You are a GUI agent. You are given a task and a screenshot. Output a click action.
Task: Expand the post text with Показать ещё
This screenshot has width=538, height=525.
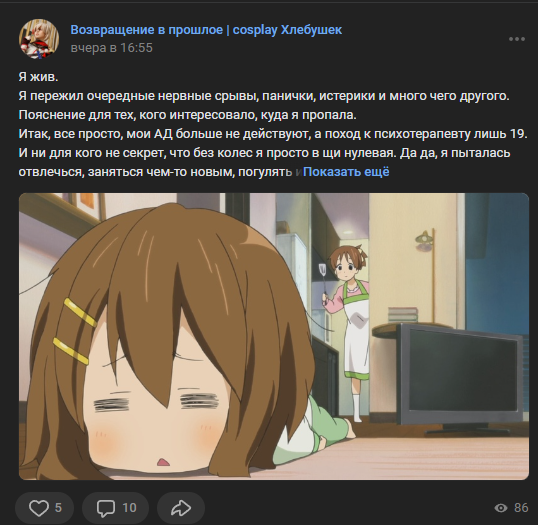click(x=346, y=172)
